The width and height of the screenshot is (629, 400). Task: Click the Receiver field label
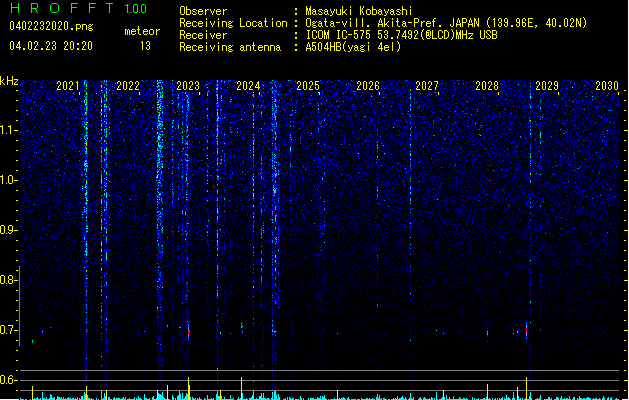point(203,35)
